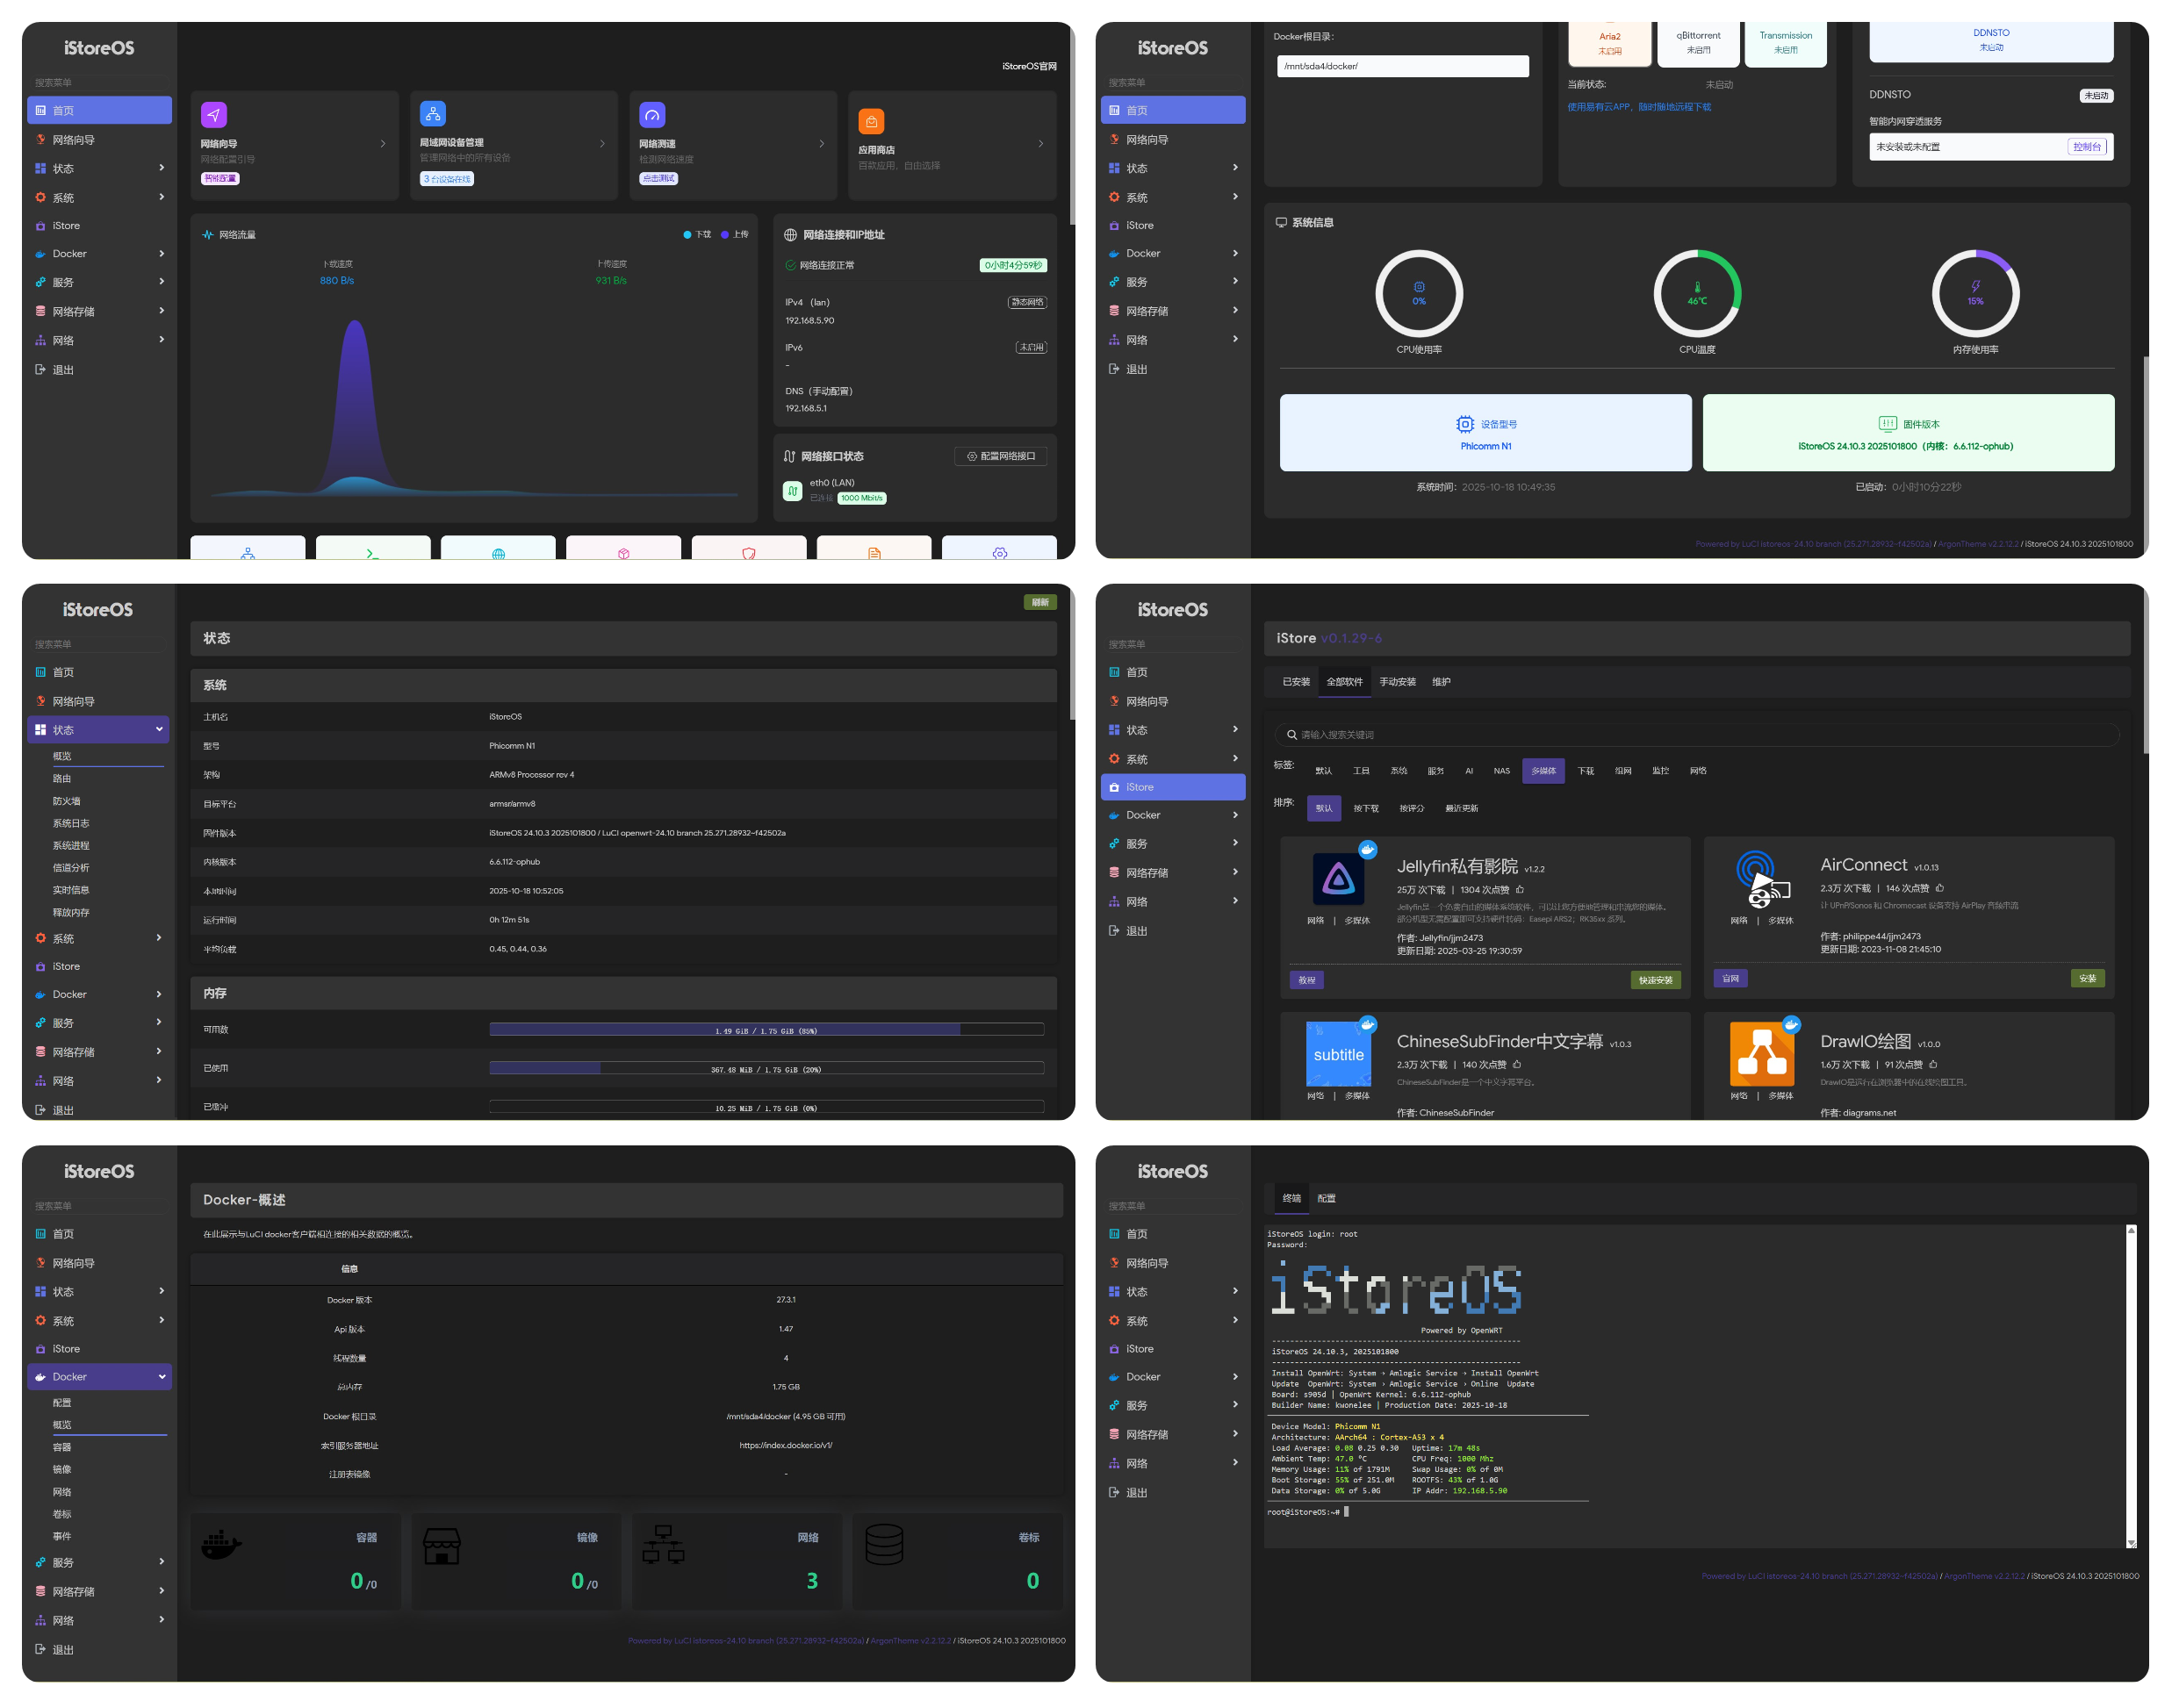2172x1708 pixels.
Task: Switch to the 配置 tab above the terminal
Action: [1327, 1198]
